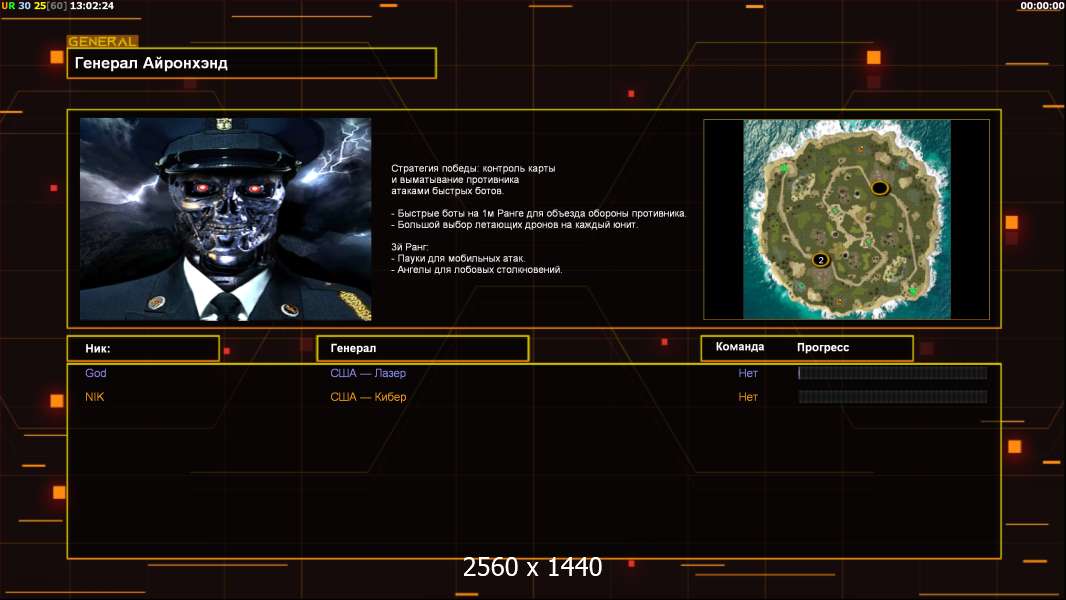The width and height of the screenshot is (1066, 600).
Task: Open team value Нет in God's row
Action: point(748,373)
